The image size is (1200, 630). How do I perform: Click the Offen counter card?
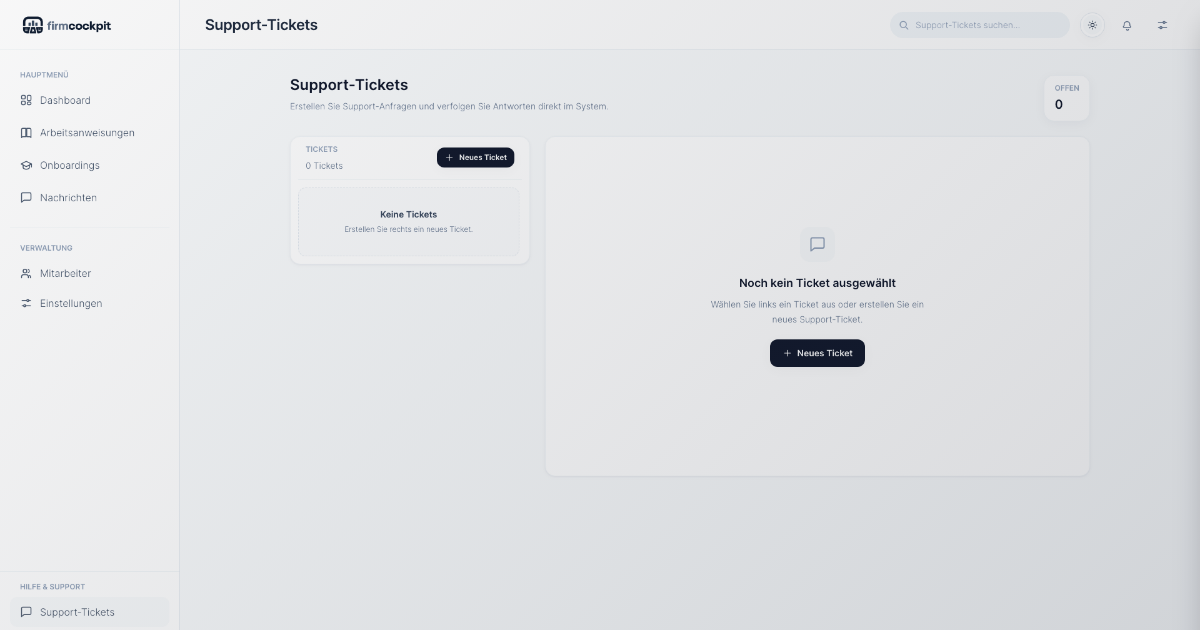pos(1066,98)
